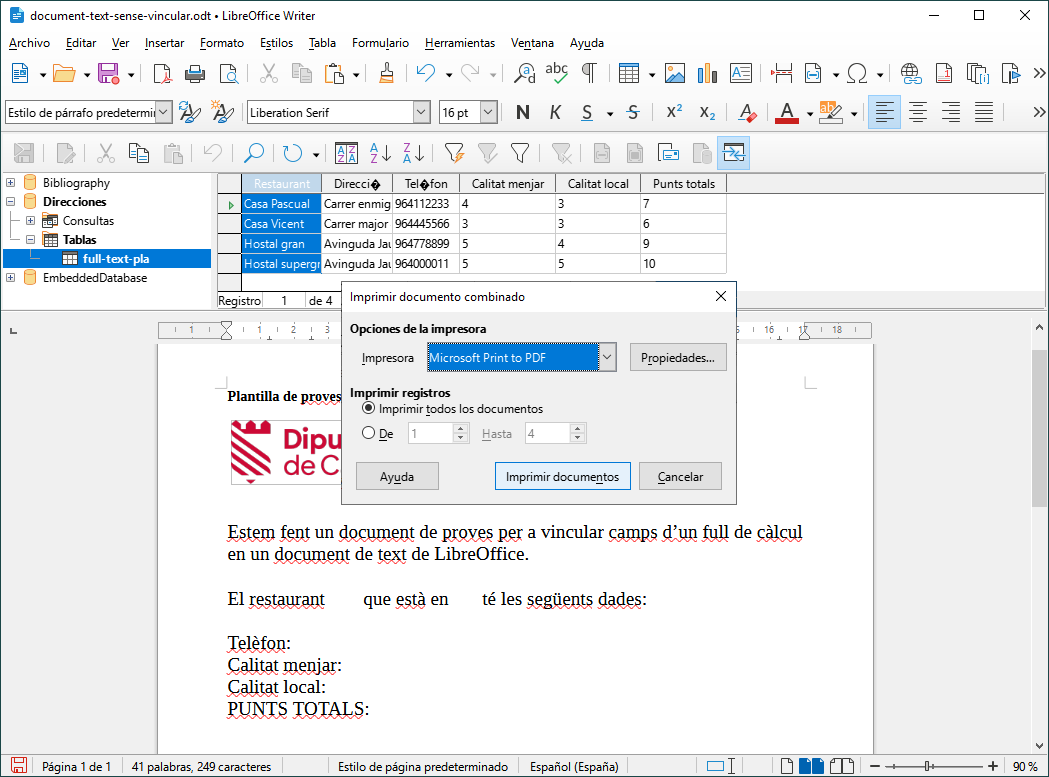Export directly as PDF icon
1049x777 pixels.
click(x=162, y=74)
